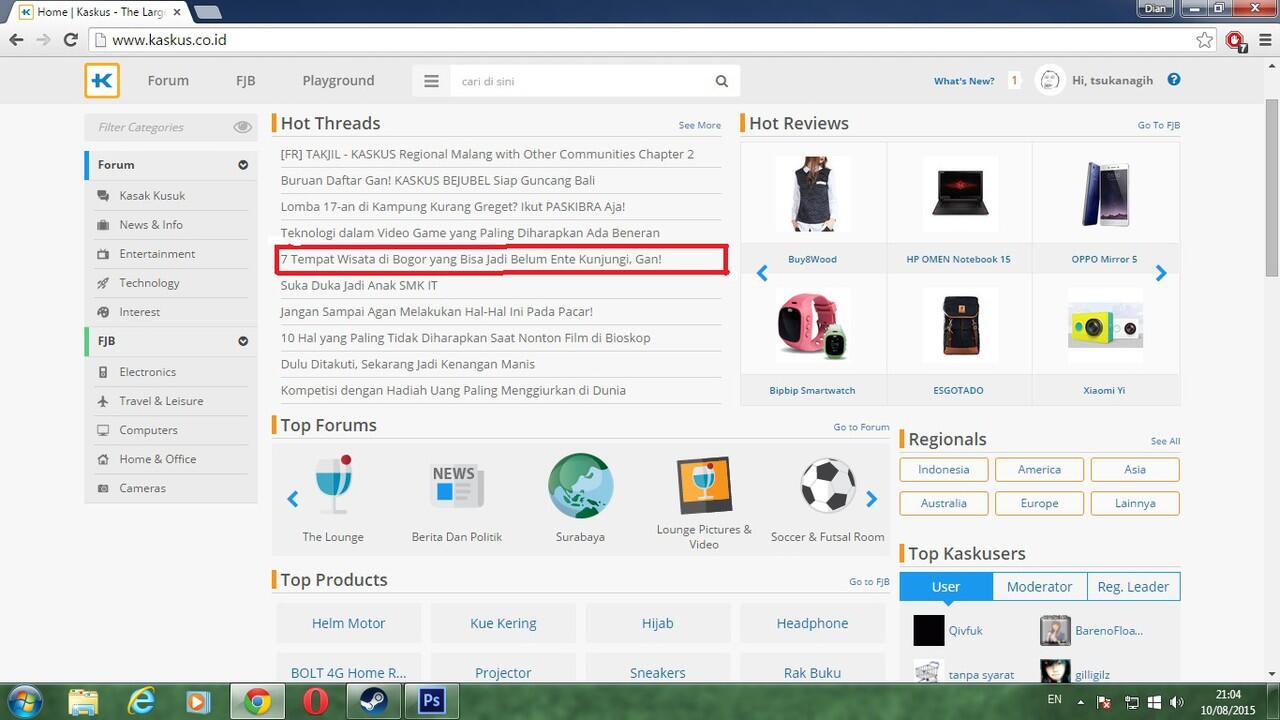Open the Bipbip Smartwatch thumbnail

[812, 325]
